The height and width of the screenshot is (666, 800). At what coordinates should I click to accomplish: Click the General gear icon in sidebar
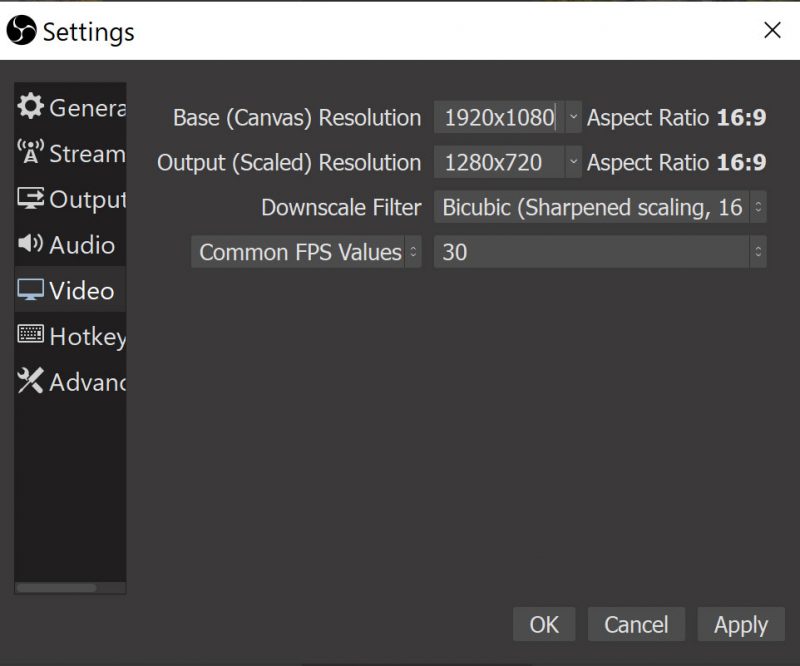[31, 106]
